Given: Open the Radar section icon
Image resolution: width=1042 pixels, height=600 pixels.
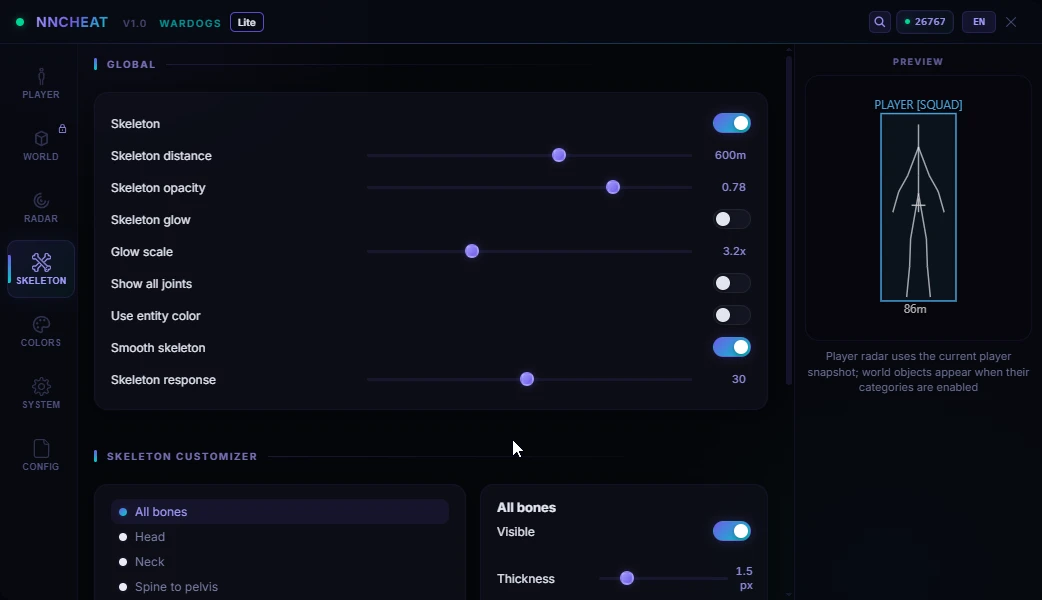Looking at the screenshot, I should pos(41,200).
